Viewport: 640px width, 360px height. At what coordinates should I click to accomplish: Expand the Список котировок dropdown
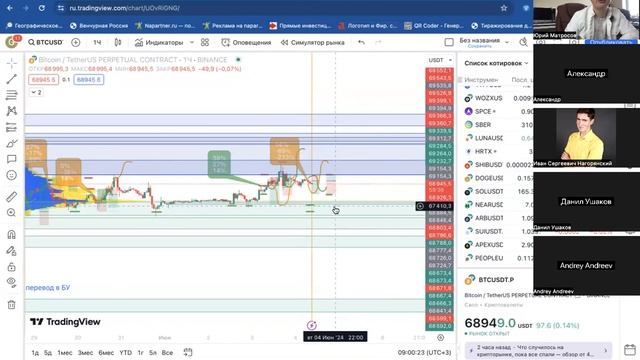[x=496, y=63]
